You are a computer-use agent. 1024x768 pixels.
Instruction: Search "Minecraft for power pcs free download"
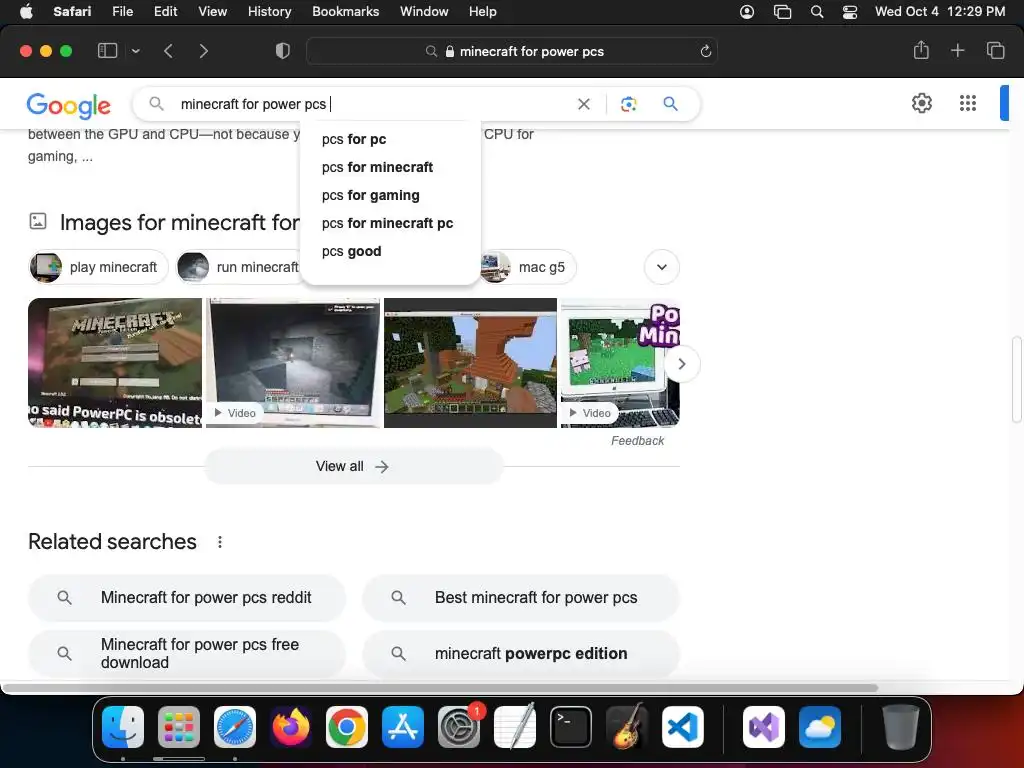(187, 653)
